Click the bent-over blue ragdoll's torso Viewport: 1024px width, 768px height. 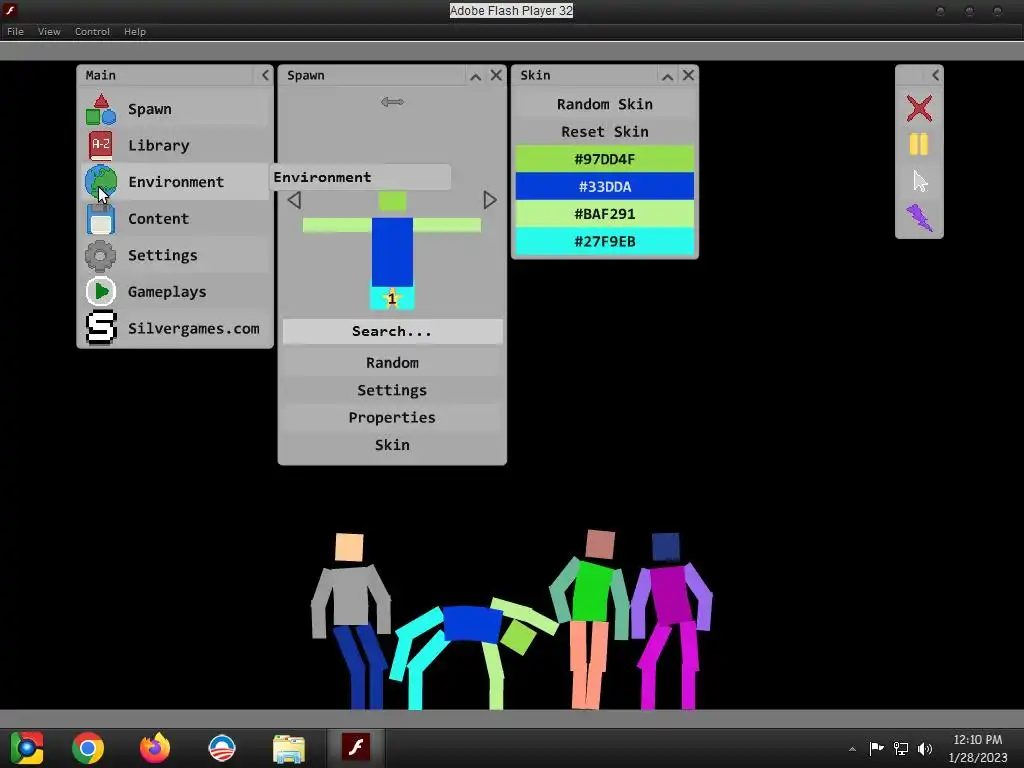(472, 624)
